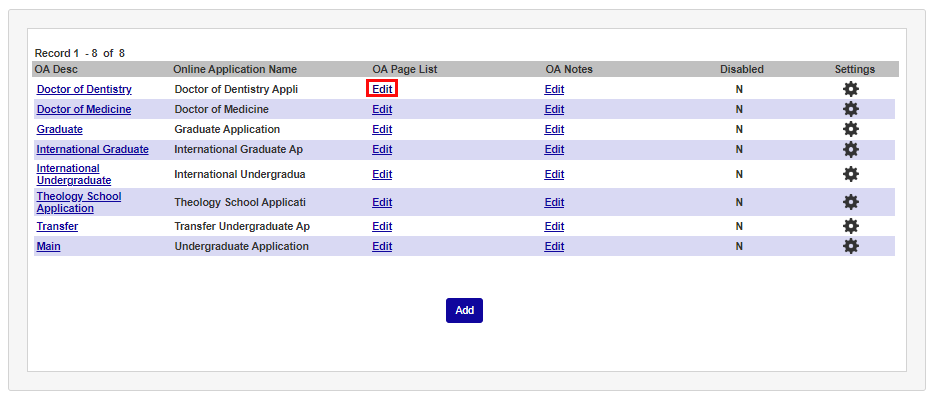Select the 'Undergraduate Application' name cell
936x399 pixels.
[242, 246]
